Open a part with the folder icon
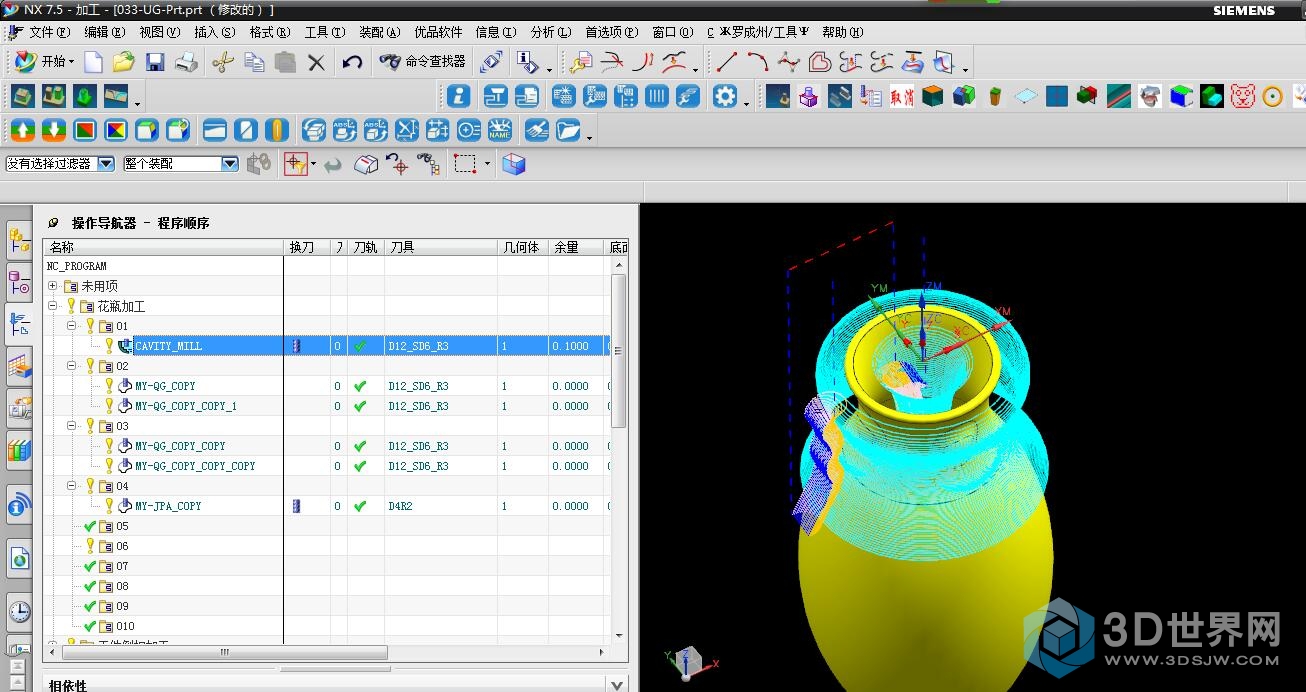 click(x=123, y=62)
